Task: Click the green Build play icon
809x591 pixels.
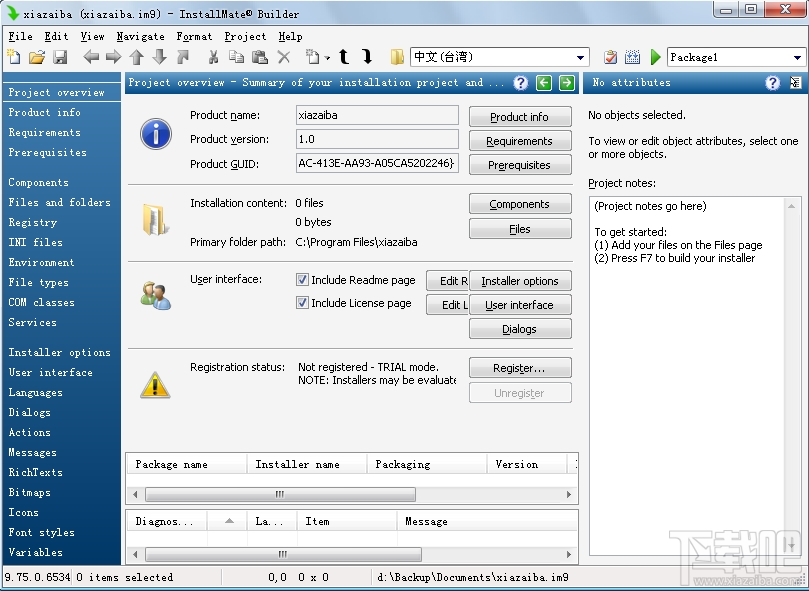Action: pos(656,57)
